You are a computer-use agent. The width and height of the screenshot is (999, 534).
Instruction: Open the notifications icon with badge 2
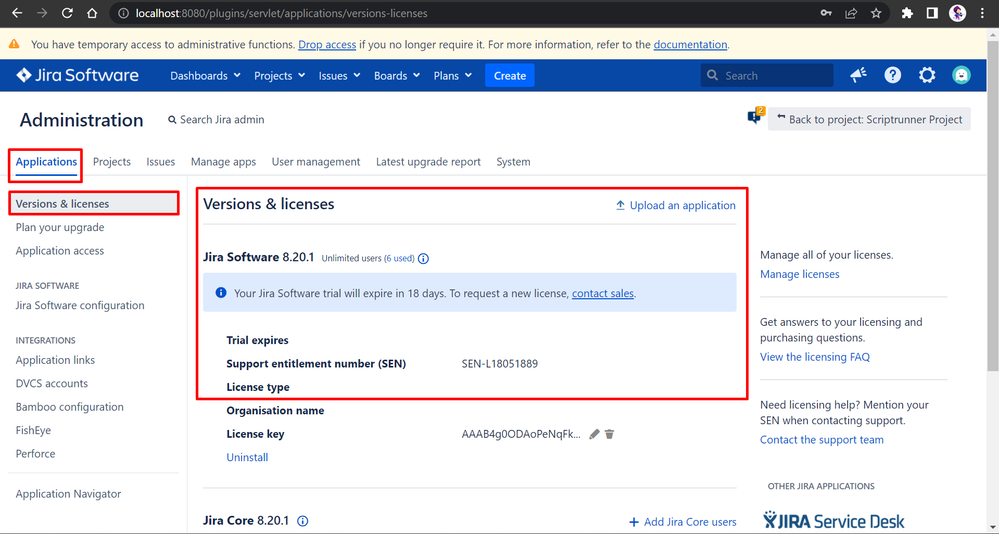(x=755, y=116)
